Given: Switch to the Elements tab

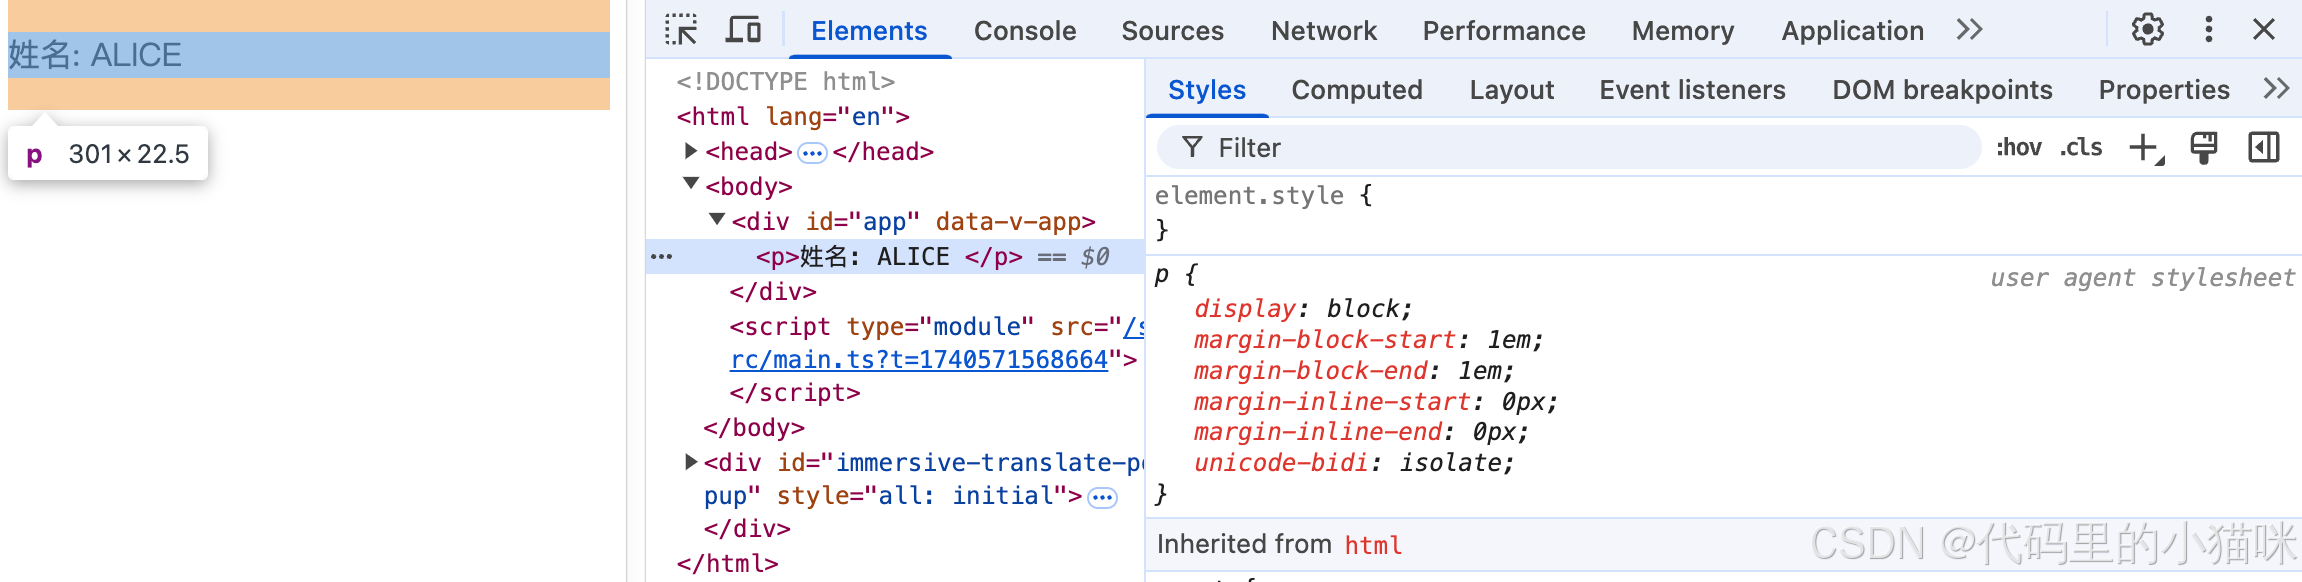Looking at the screenshot, I should 869,31.
